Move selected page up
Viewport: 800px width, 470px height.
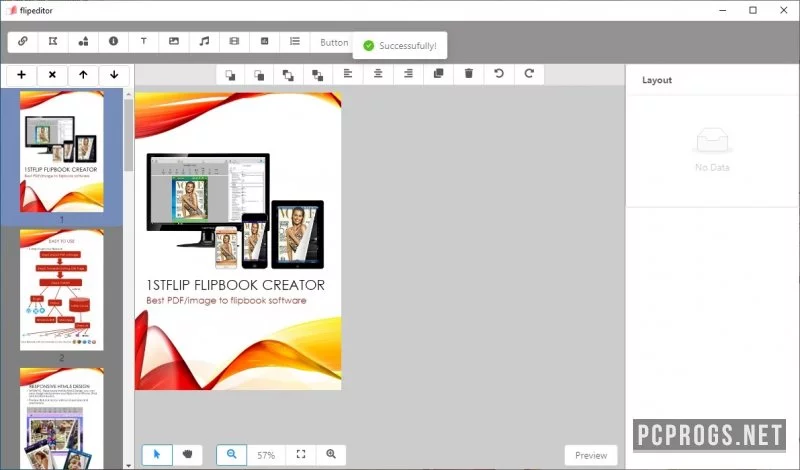[83, 75]
